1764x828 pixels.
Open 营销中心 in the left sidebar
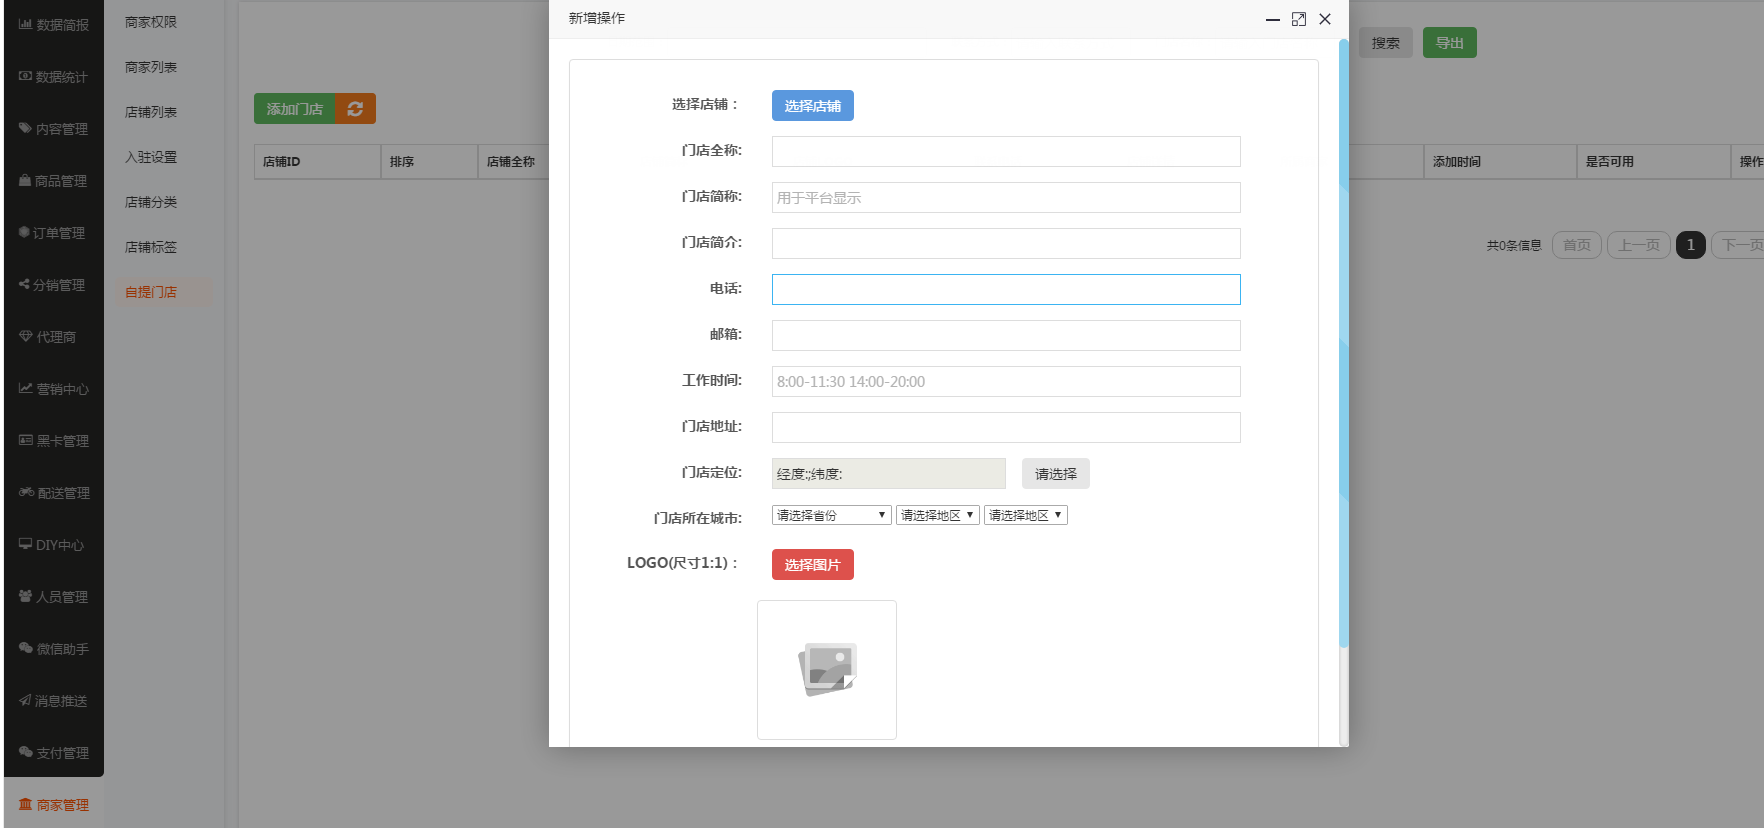(54, 389)
